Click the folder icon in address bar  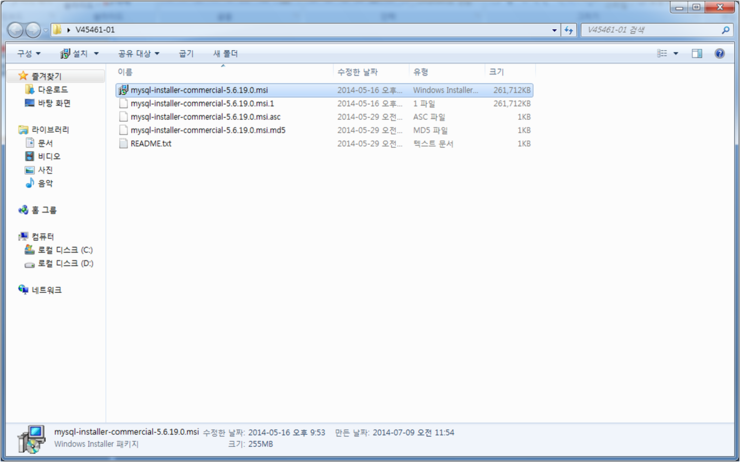pos(57,30)
